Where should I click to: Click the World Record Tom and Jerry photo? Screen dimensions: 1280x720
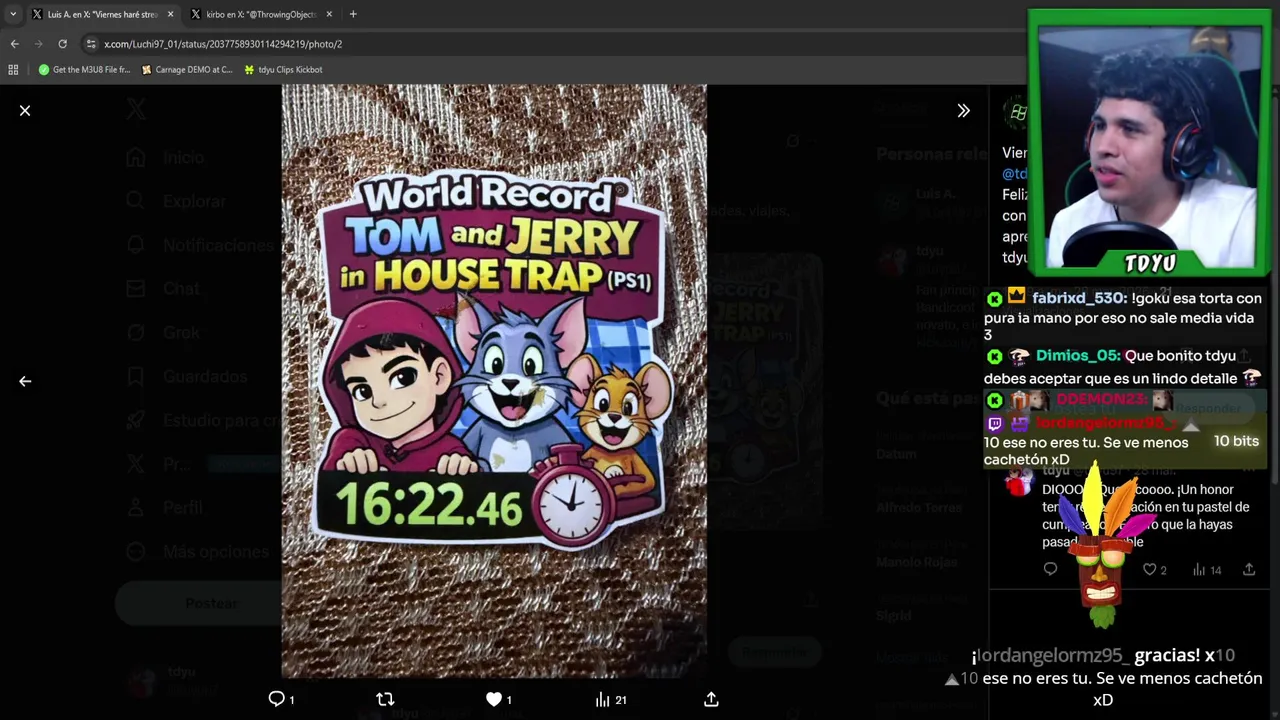494,381
